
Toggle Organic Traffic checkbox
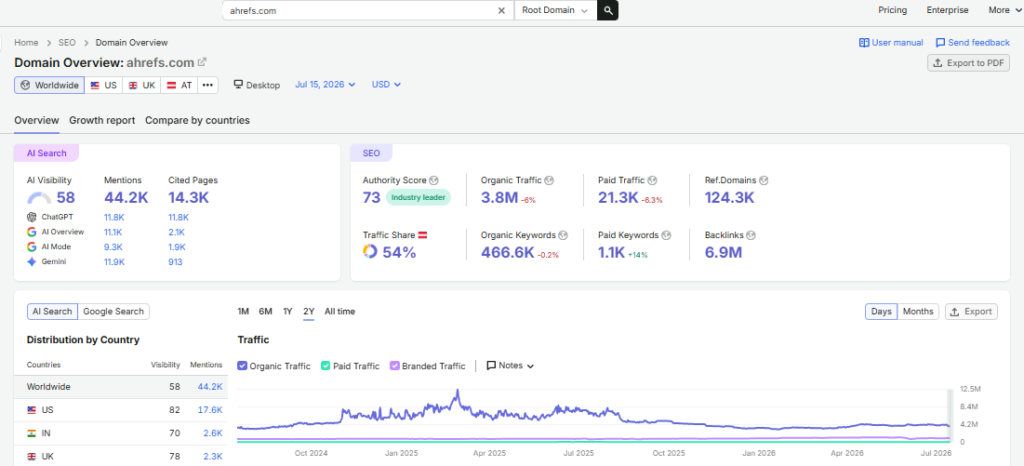point(242,366)
